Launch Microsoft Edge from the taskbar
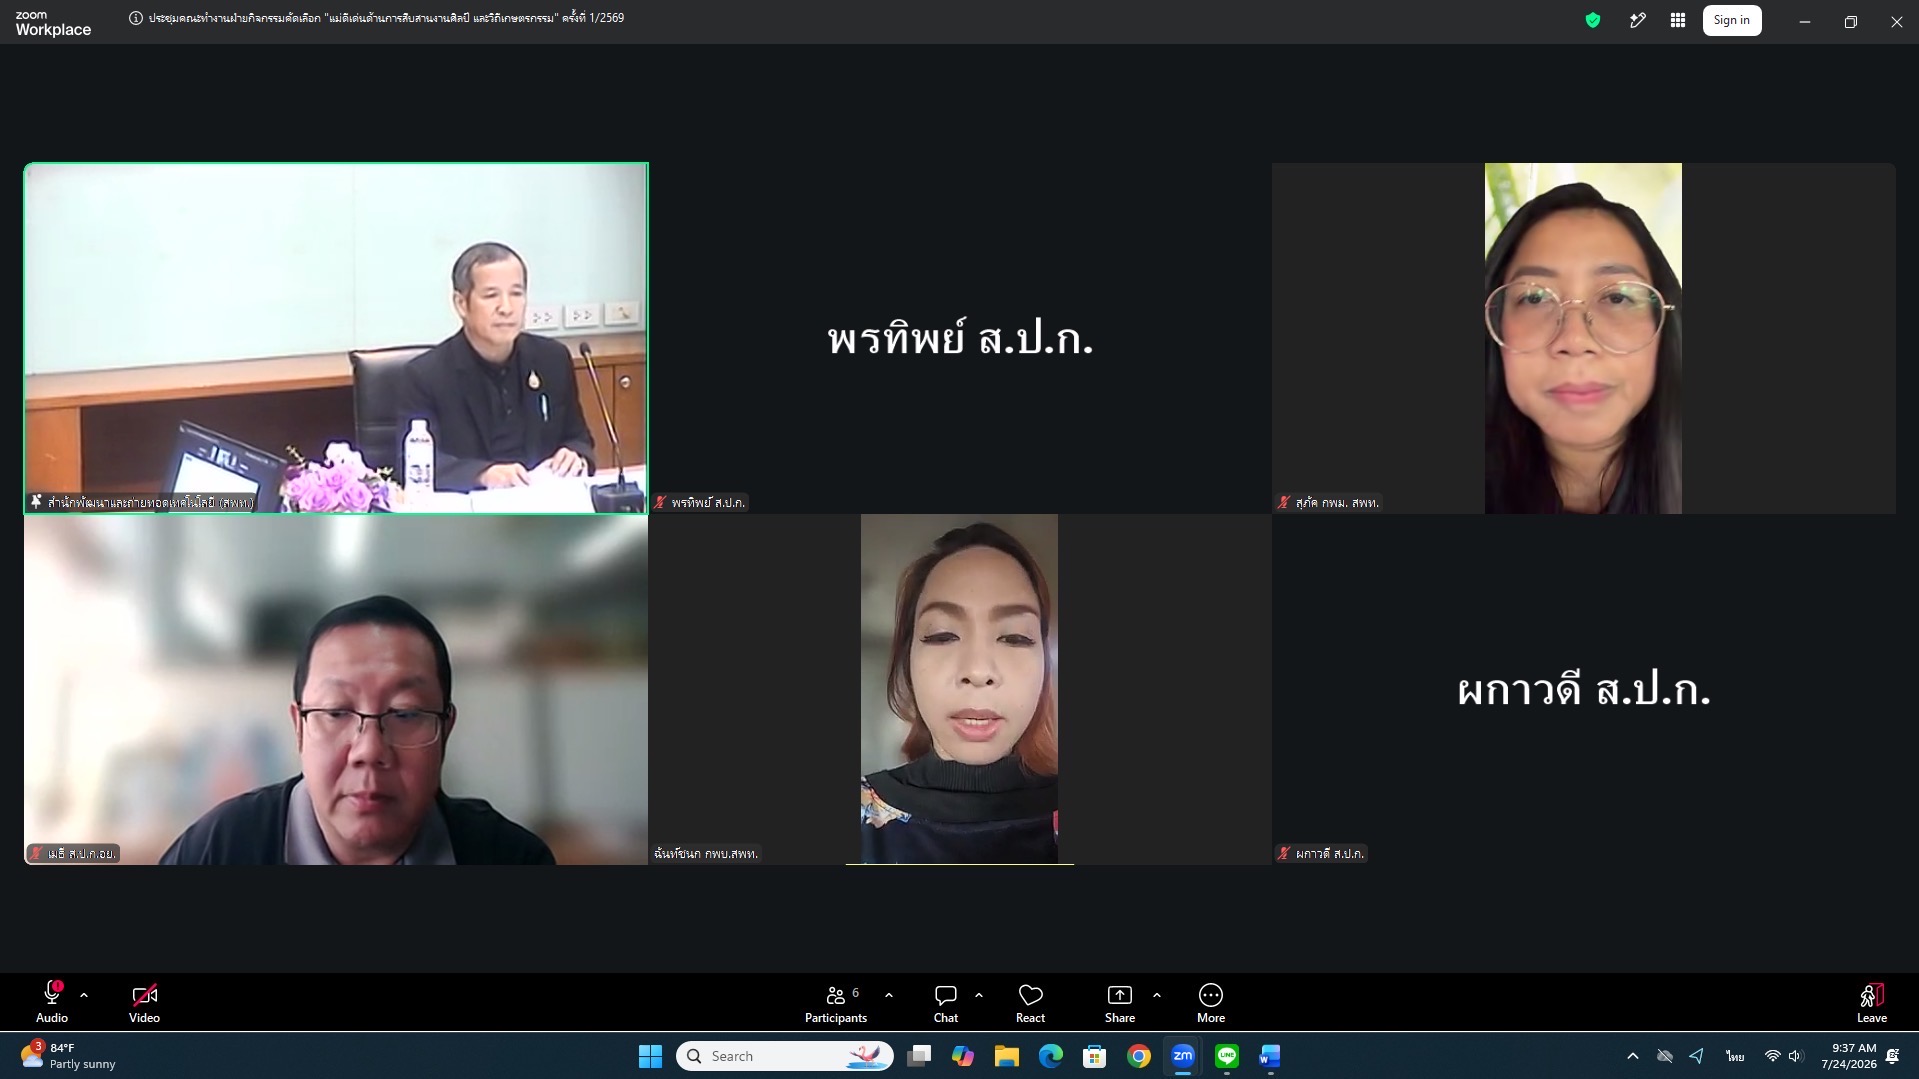The image size is (1919, 1079). (1050, 1056)
